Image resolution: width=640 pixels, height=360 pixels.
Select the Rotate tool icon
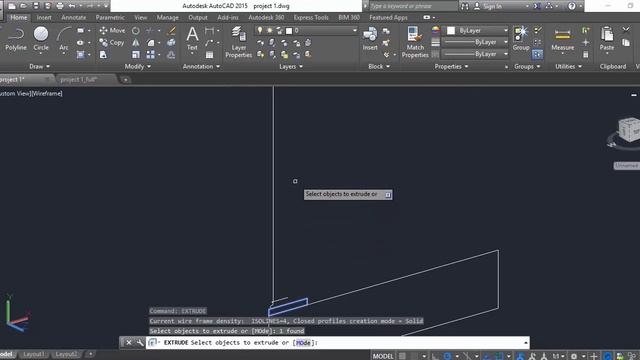[x=136, y=31]
